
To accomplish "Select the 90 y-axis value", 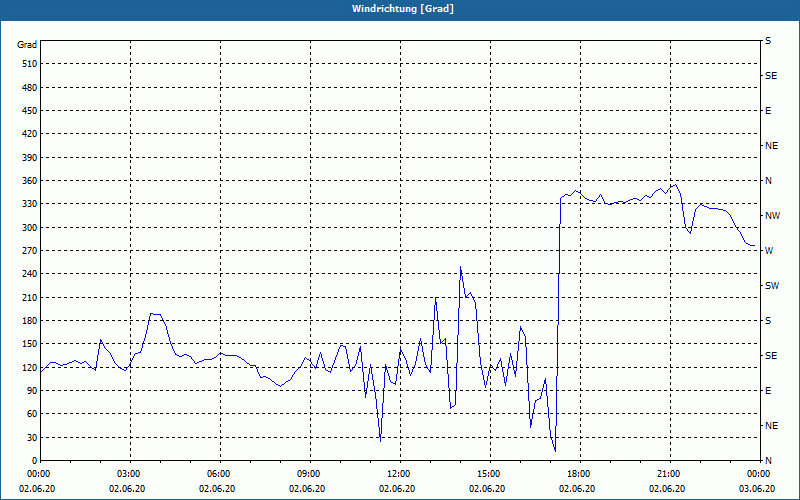I will tap(32, 391).
